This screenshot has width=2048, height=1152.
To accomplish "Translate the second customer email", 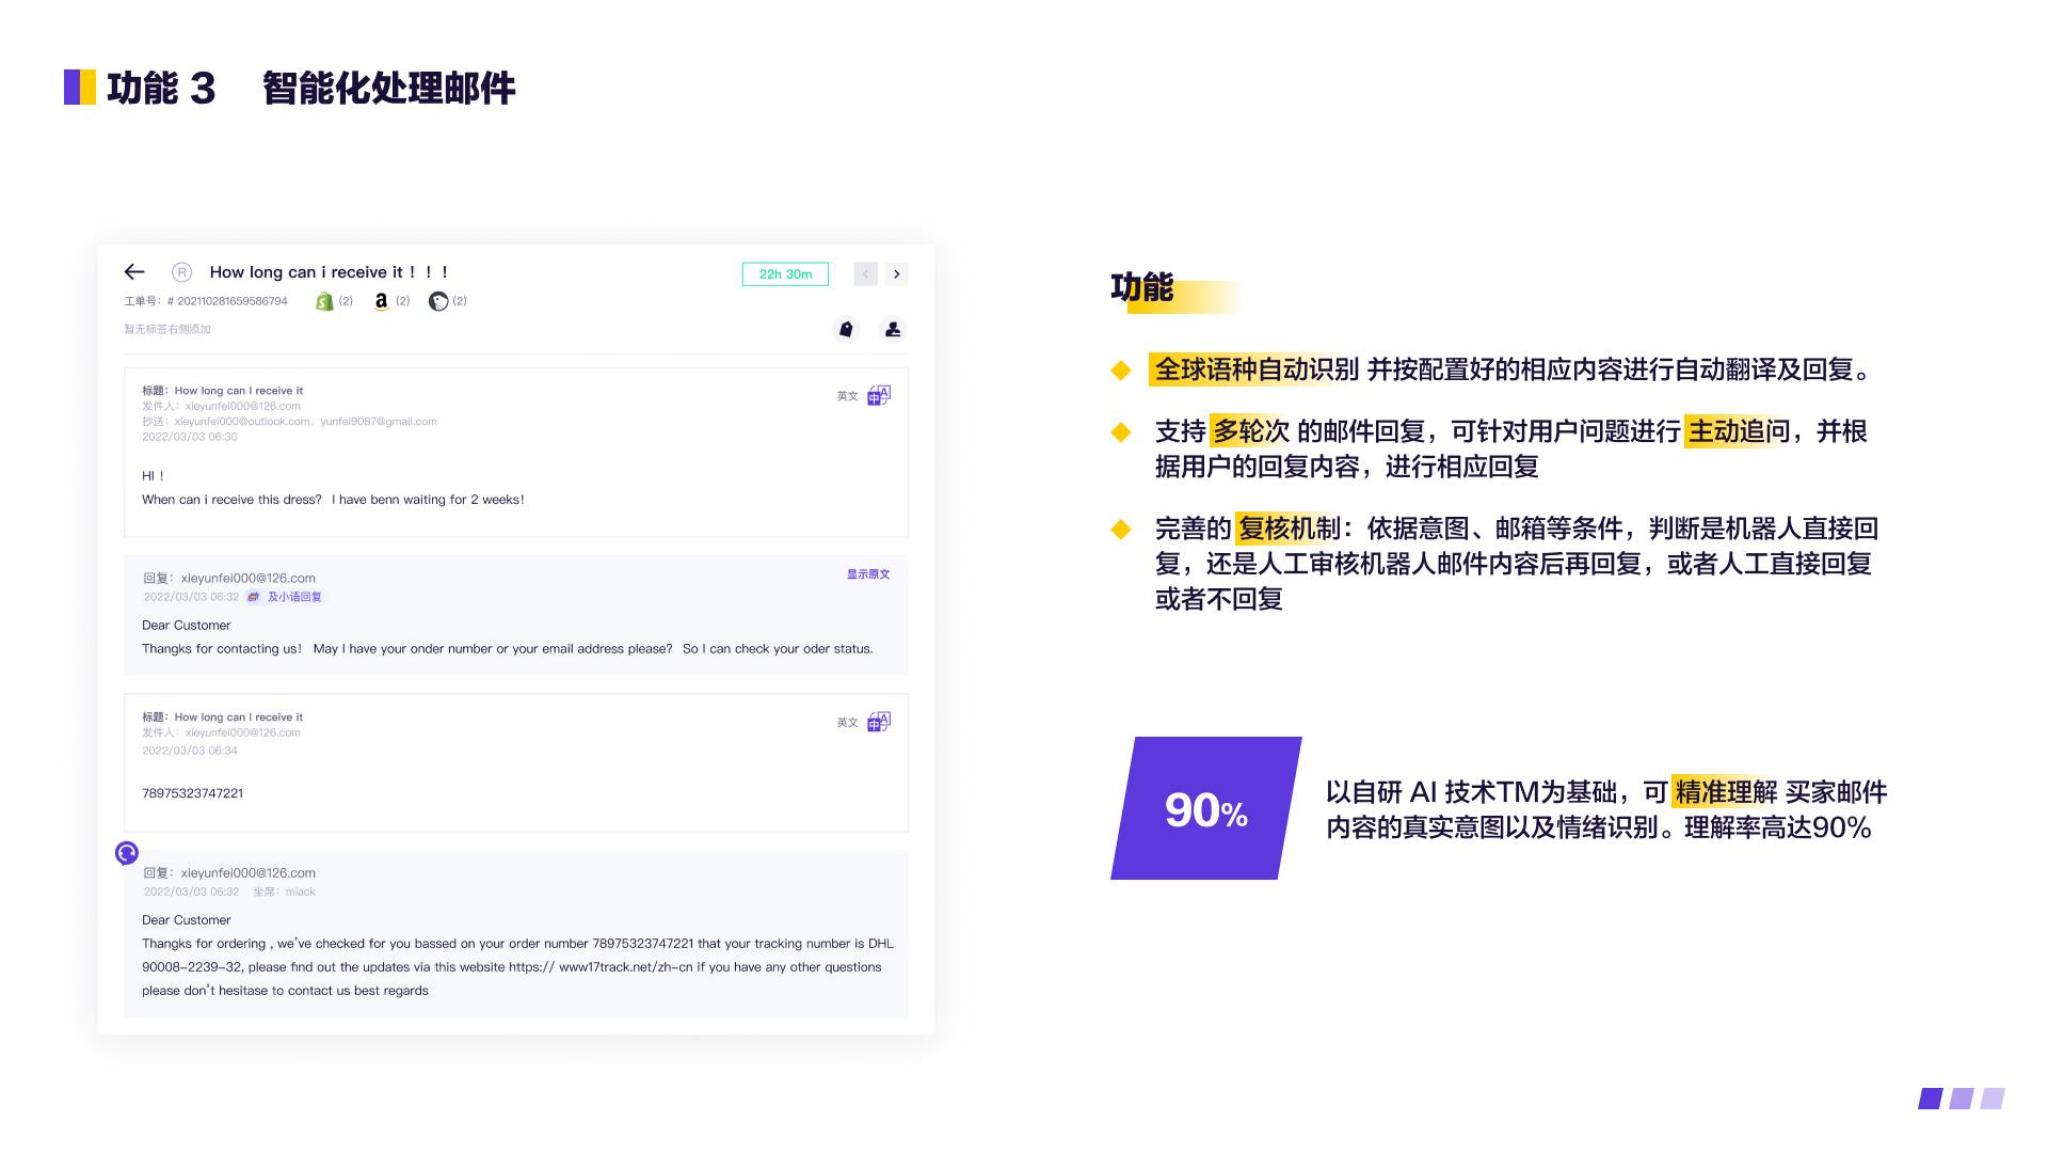I will pos(879,722).
